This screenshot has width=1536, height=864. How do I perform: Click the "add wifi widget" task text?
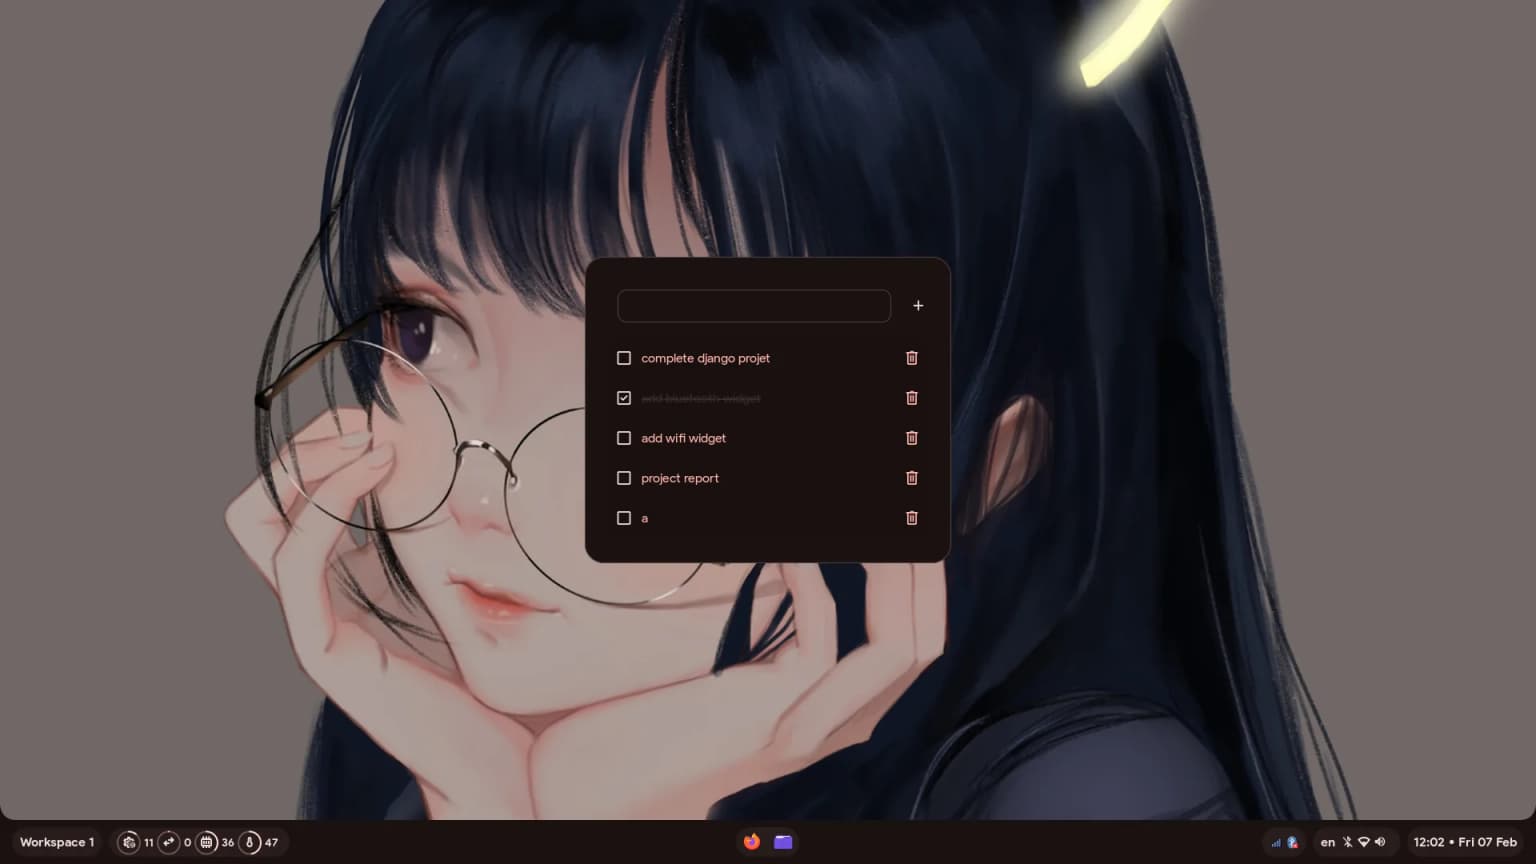[683, 438]
